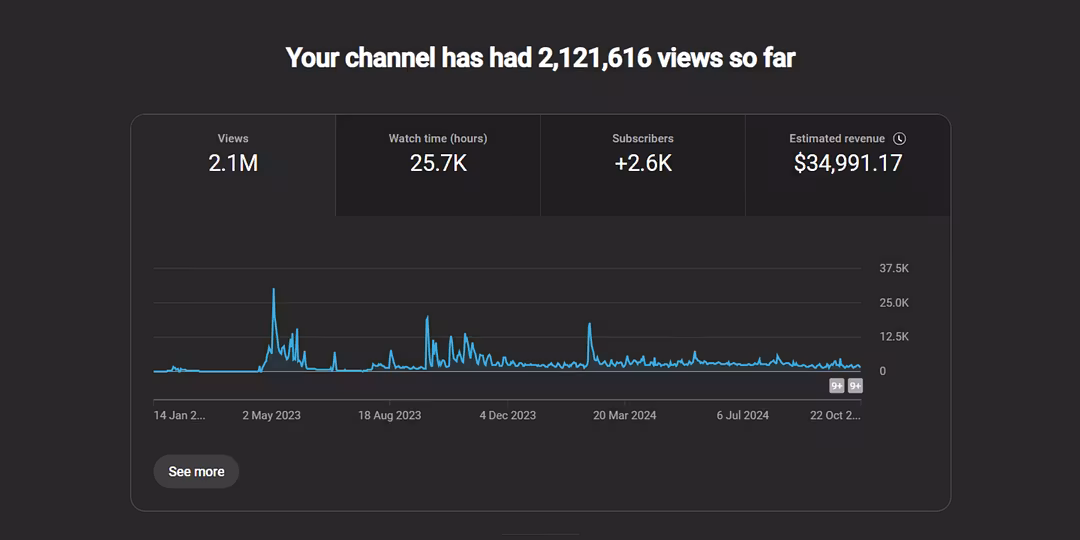1080x540 pixels.
Task: Switch to the Watch time (hours) tab
Action: click(438, 154)
